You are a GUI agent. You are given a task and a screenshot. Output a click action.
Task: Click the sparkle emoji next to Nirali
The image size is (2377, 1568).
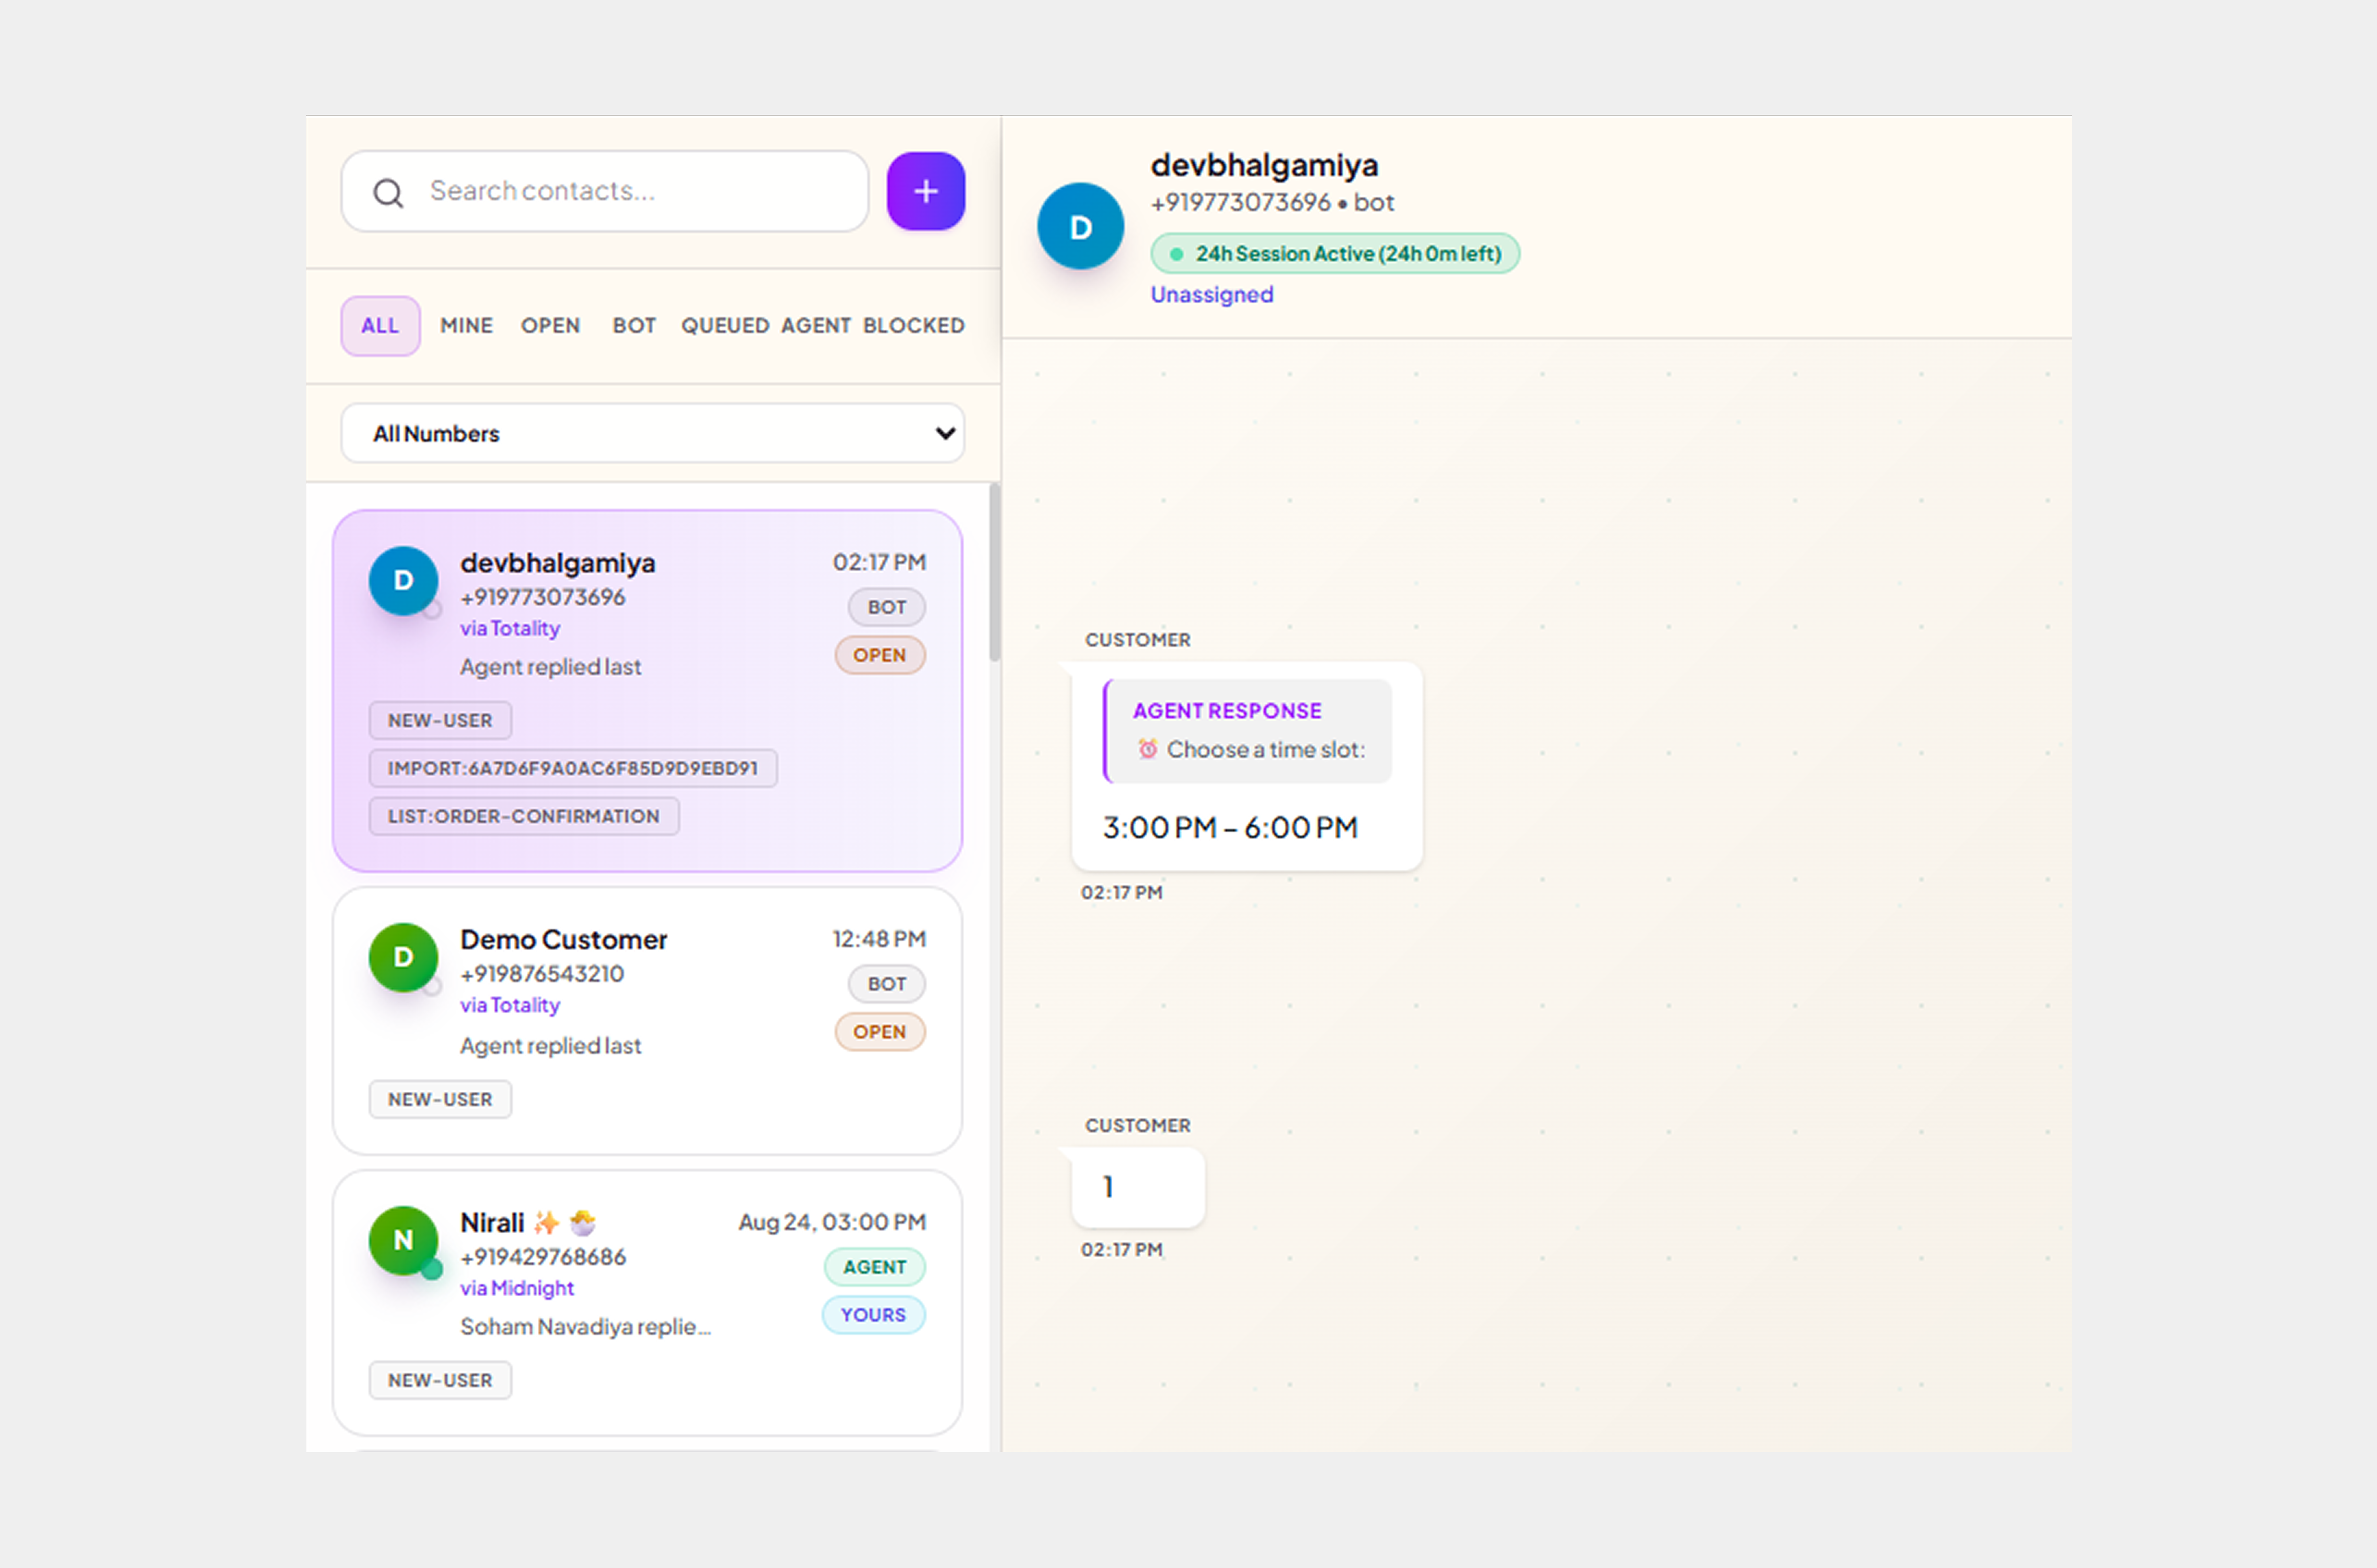pos(546,1222)
